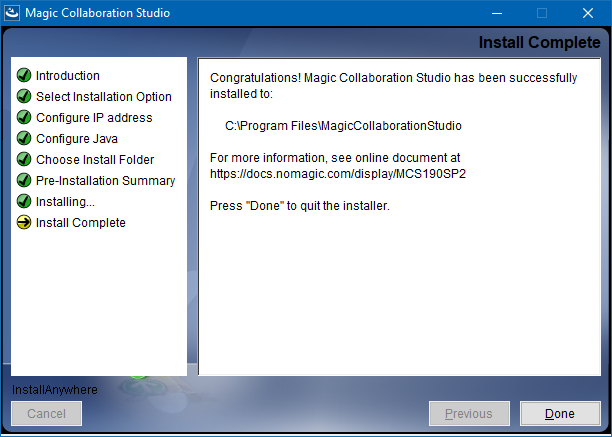Click the Cancel button
Image resolution: width=612 pixels, height=437 pixels.
point(46,413)
